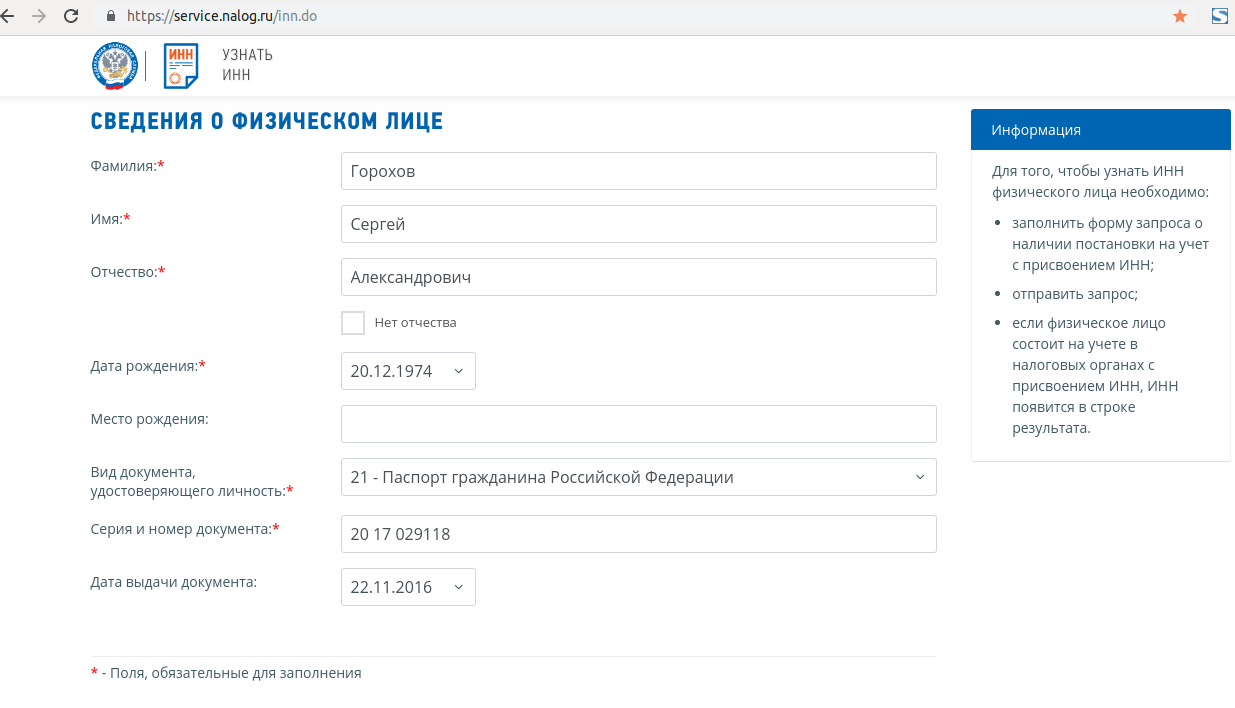Click the browser back arrow
Screen dimensions: 1235x708
[x=8, y=16]
